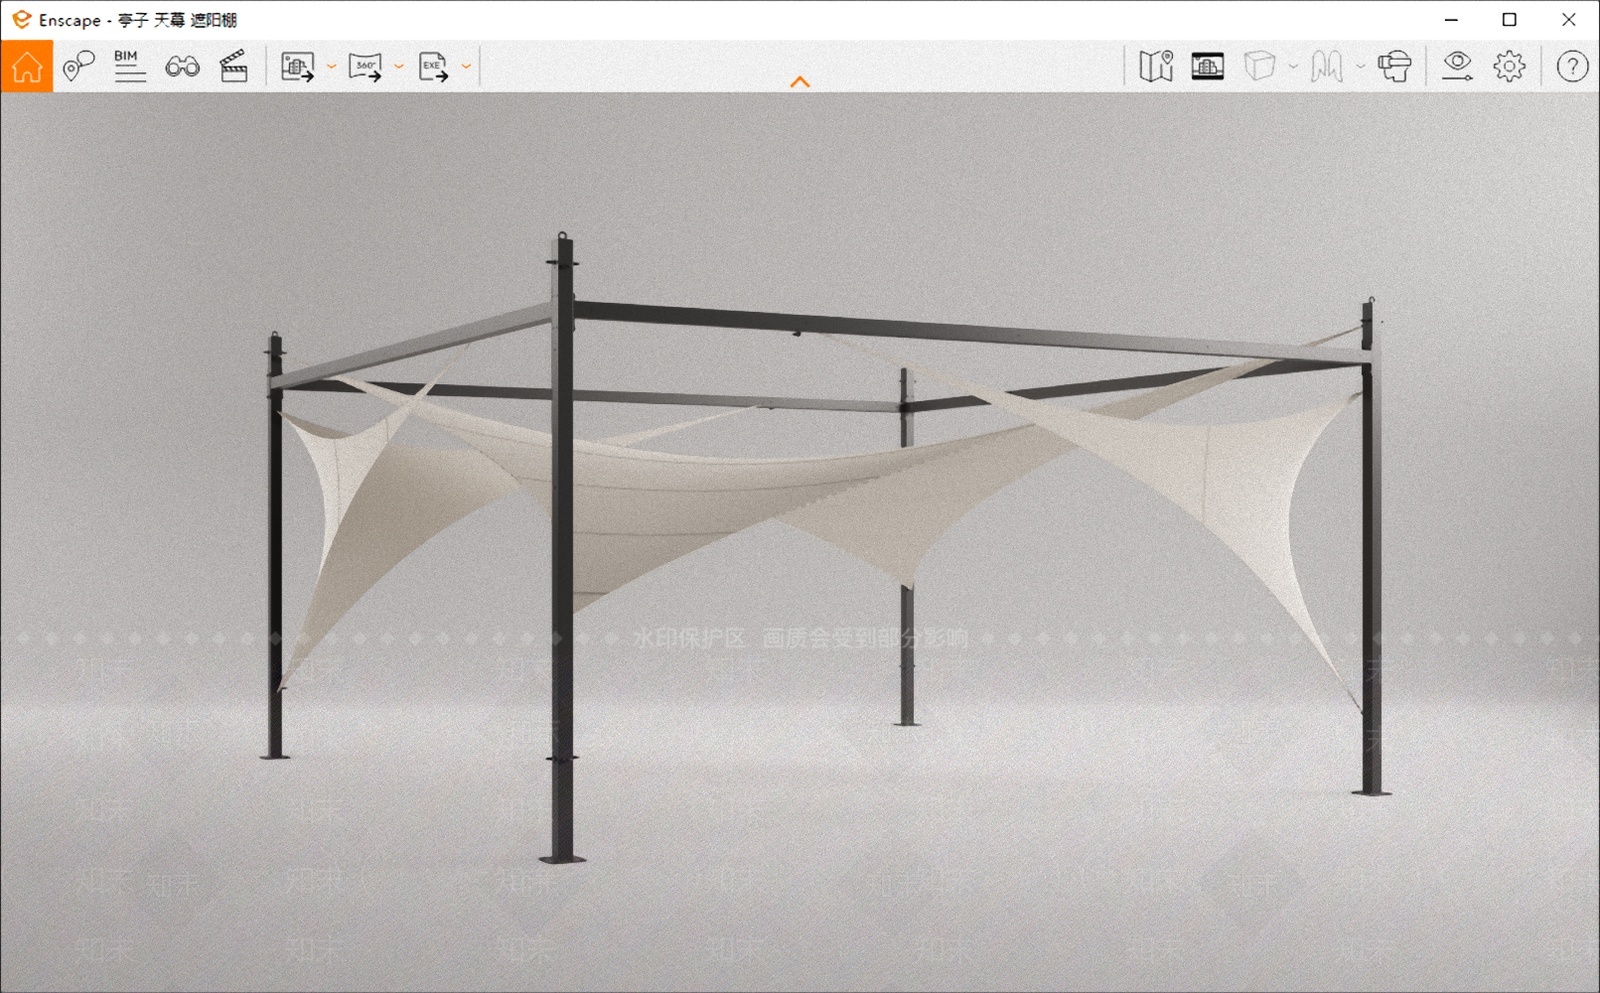Open Visual Settings with the eye icon
1600x993 pixels.
click(1457, 67)
